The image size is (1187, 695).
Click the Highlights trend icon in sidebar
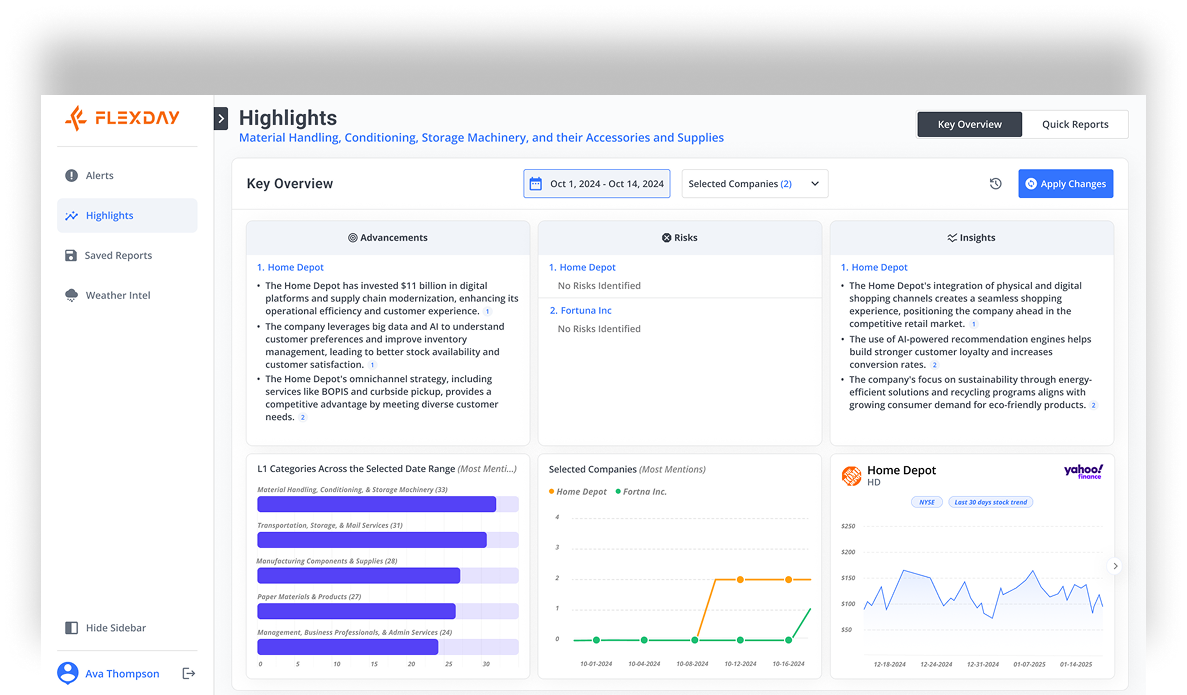coord(71,216)
